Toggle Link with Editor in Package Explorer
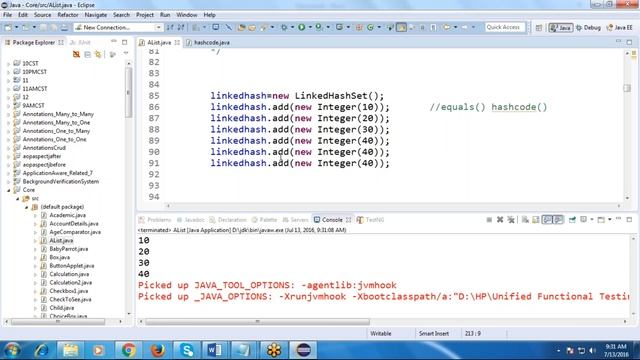 98,54
